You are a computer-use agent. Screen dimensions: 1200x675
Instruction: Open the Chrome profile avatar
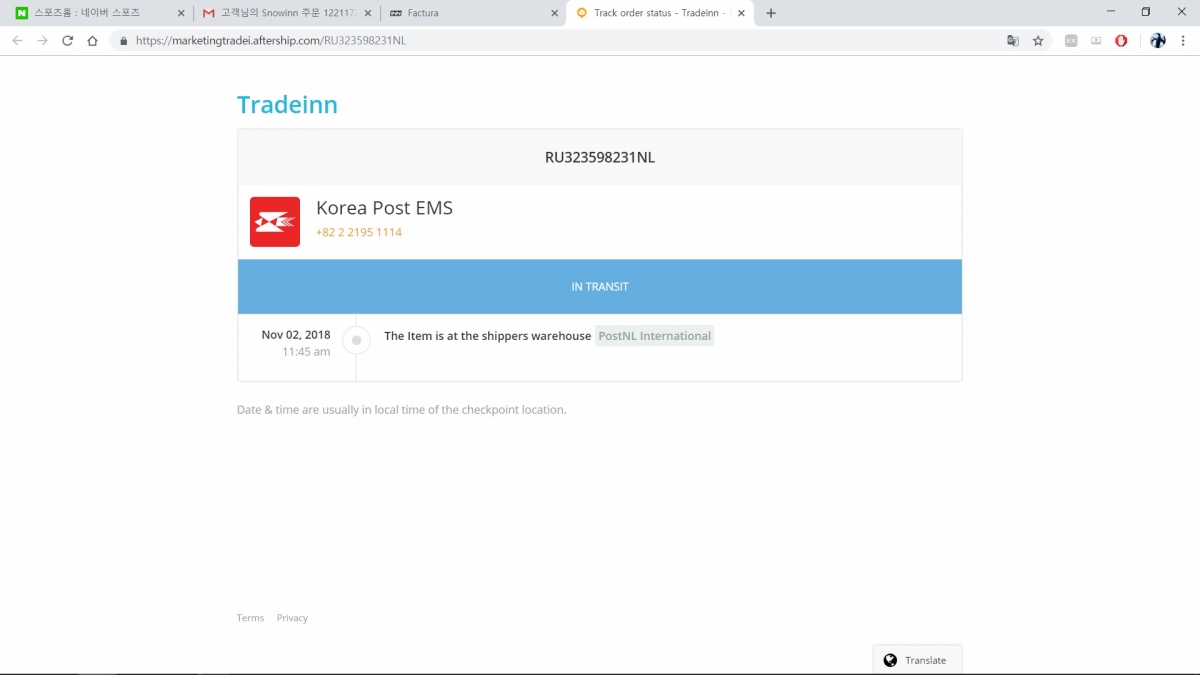tap(1158, 41)
